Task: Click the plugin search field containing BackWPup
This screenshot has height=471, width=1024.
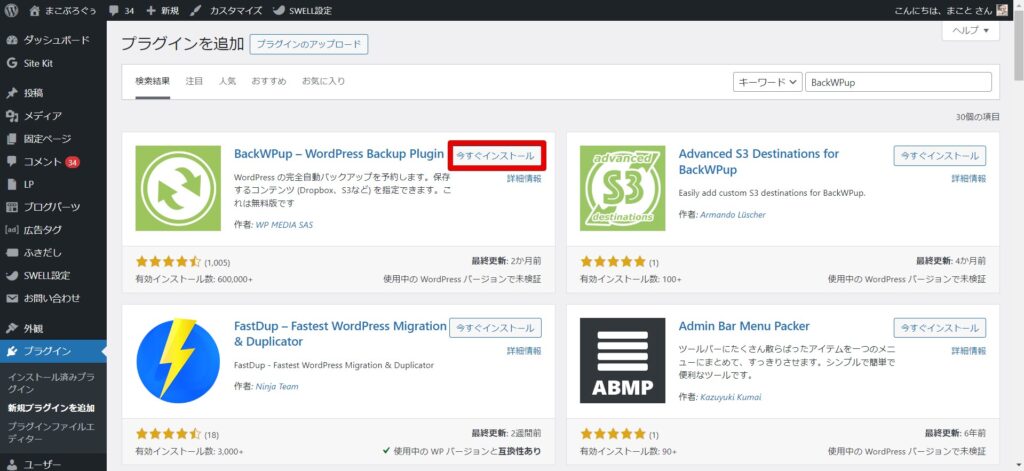Action: click(x=898, y=82)
